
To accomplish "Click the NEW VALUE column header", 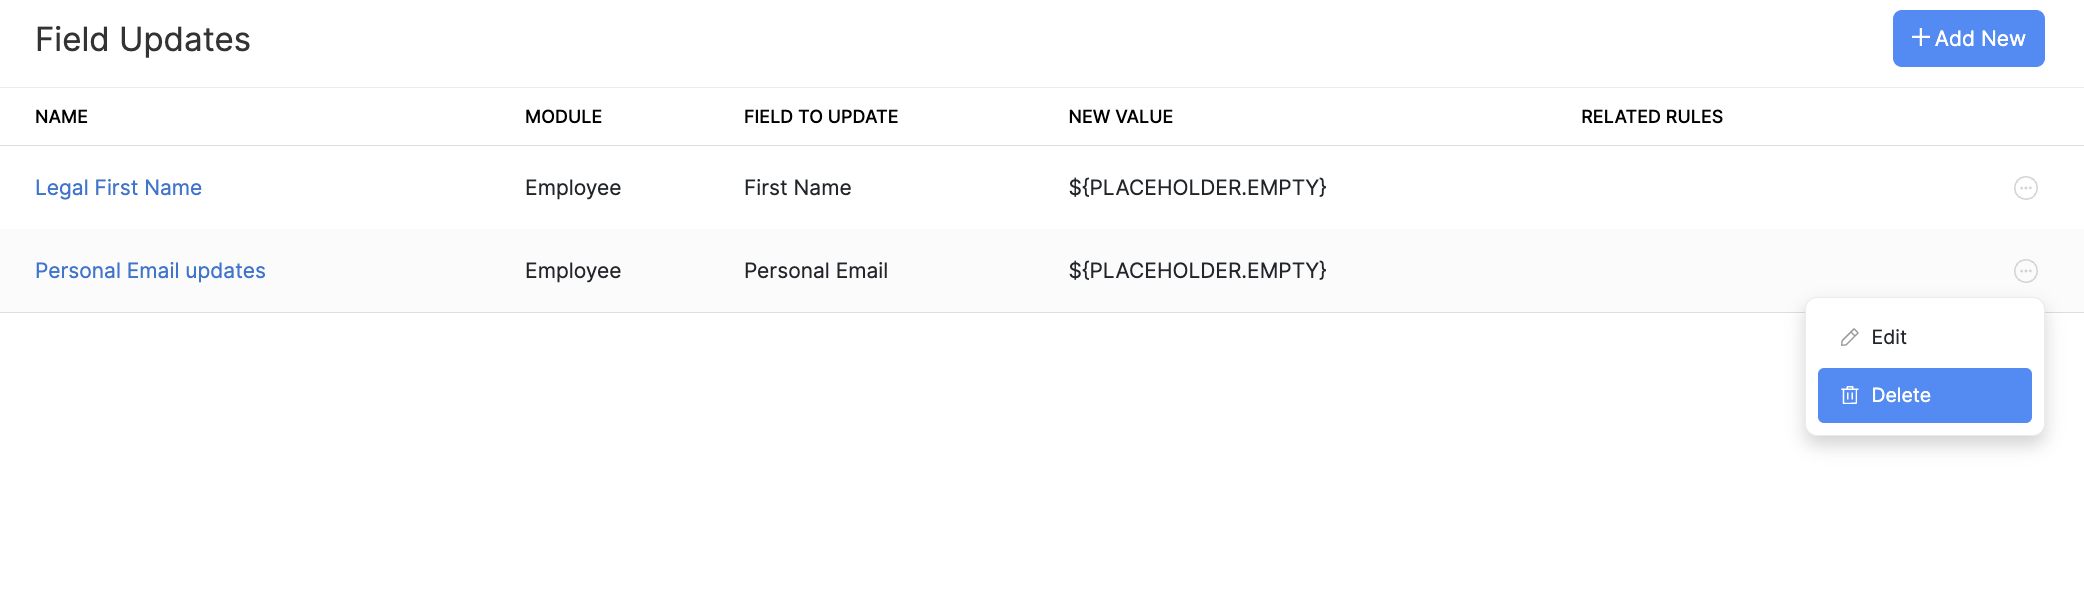I will point(1120,117).
